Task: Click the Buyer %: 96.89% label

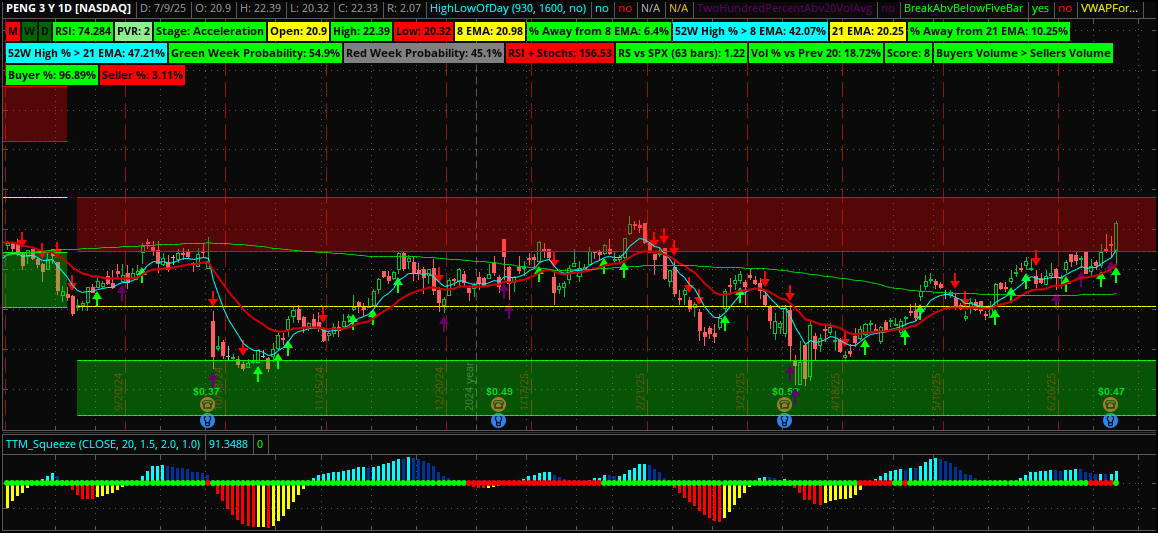Action: click(52, 75)
